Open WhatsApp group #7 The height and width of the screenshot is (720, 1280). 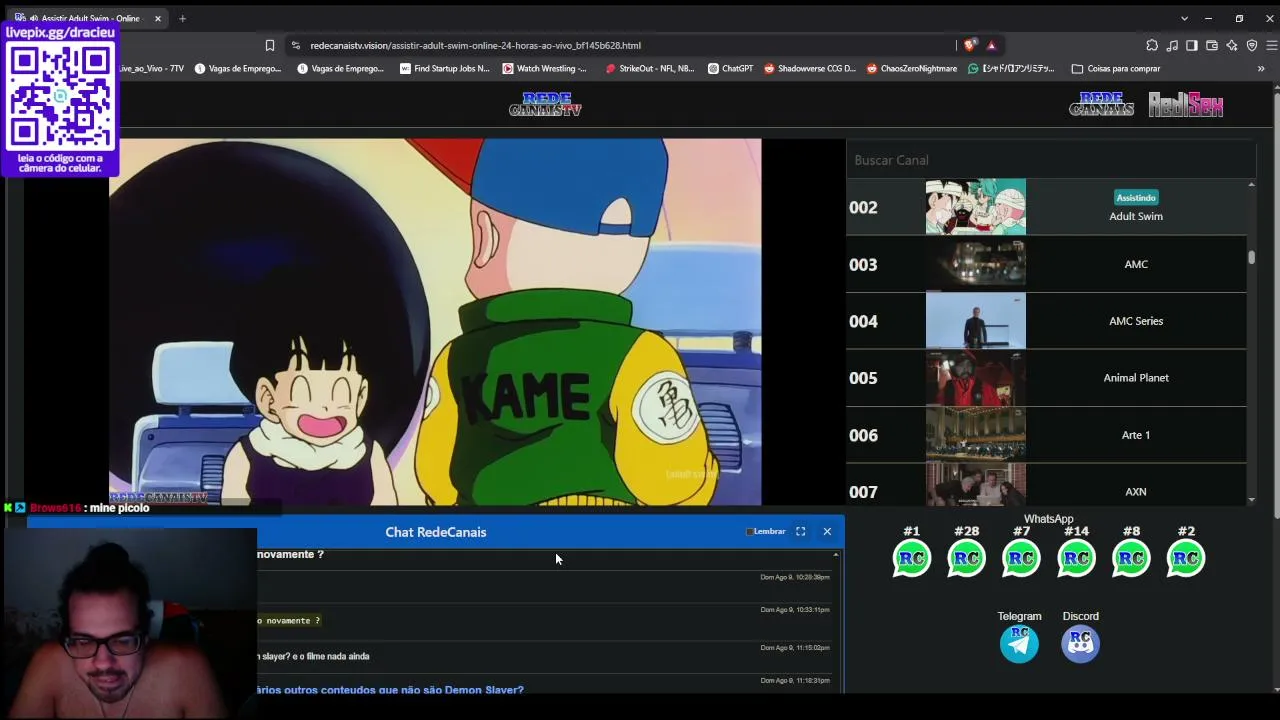1021,558
